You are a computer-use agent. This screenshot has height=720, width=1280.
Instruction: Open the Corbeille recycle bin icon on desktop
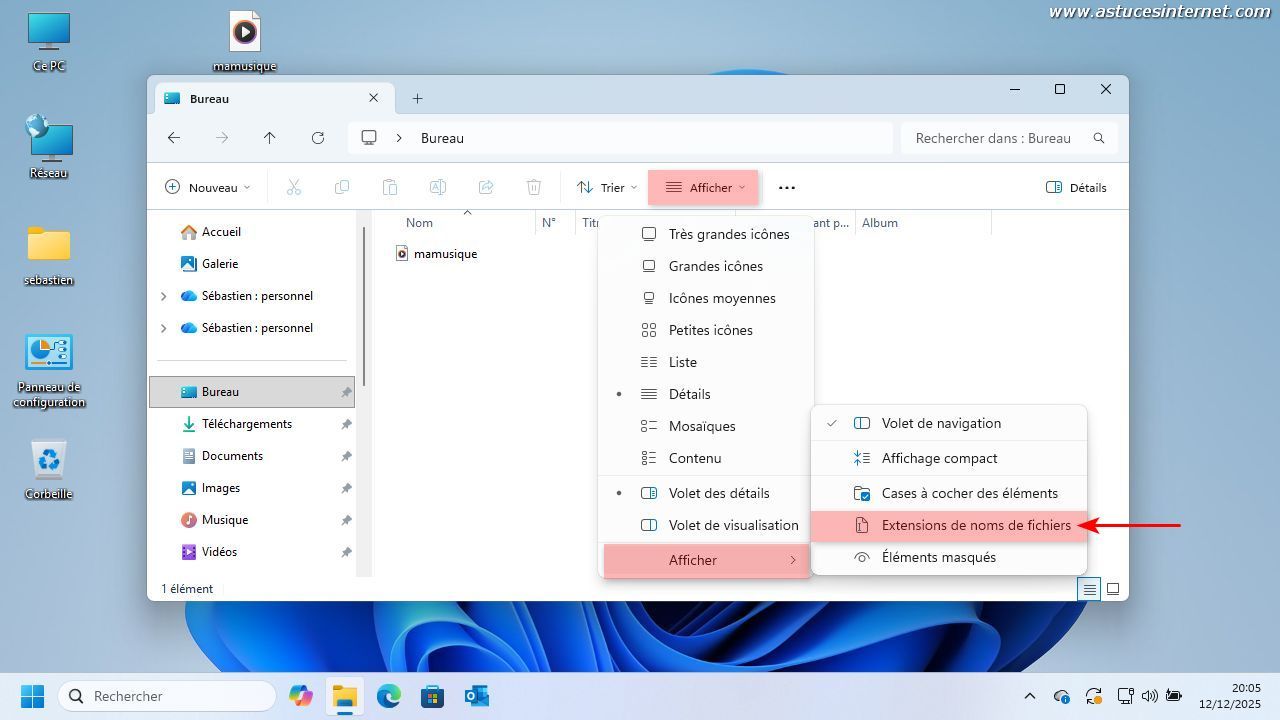48,467
